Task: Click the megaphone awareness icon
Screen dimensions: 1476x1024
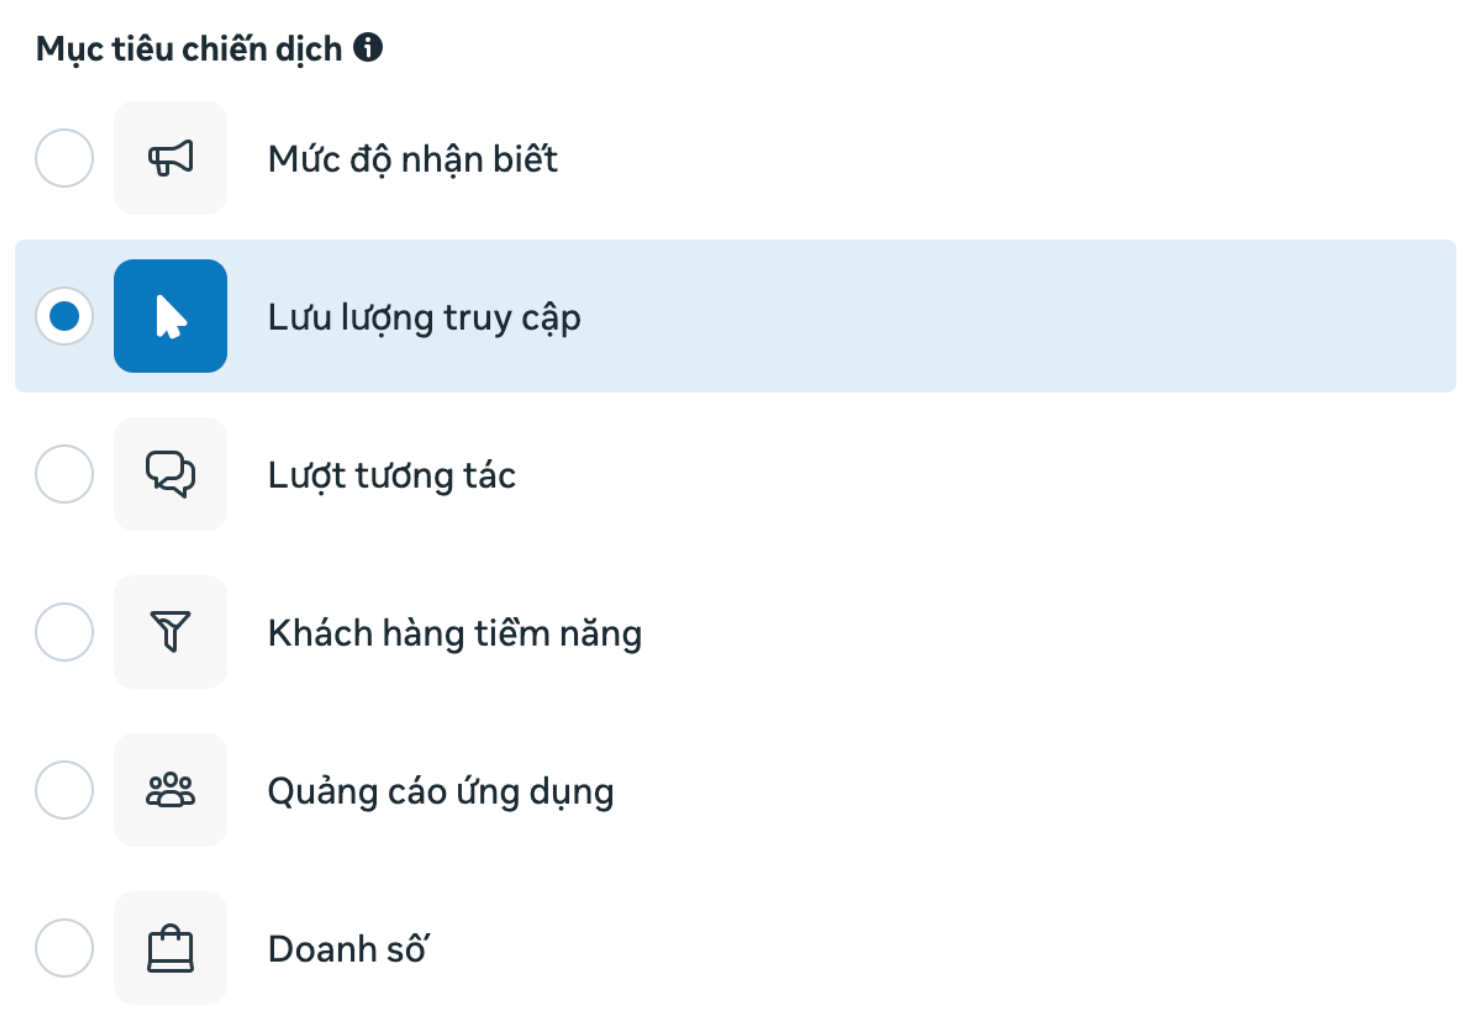Action: click(x=170, y=158)
